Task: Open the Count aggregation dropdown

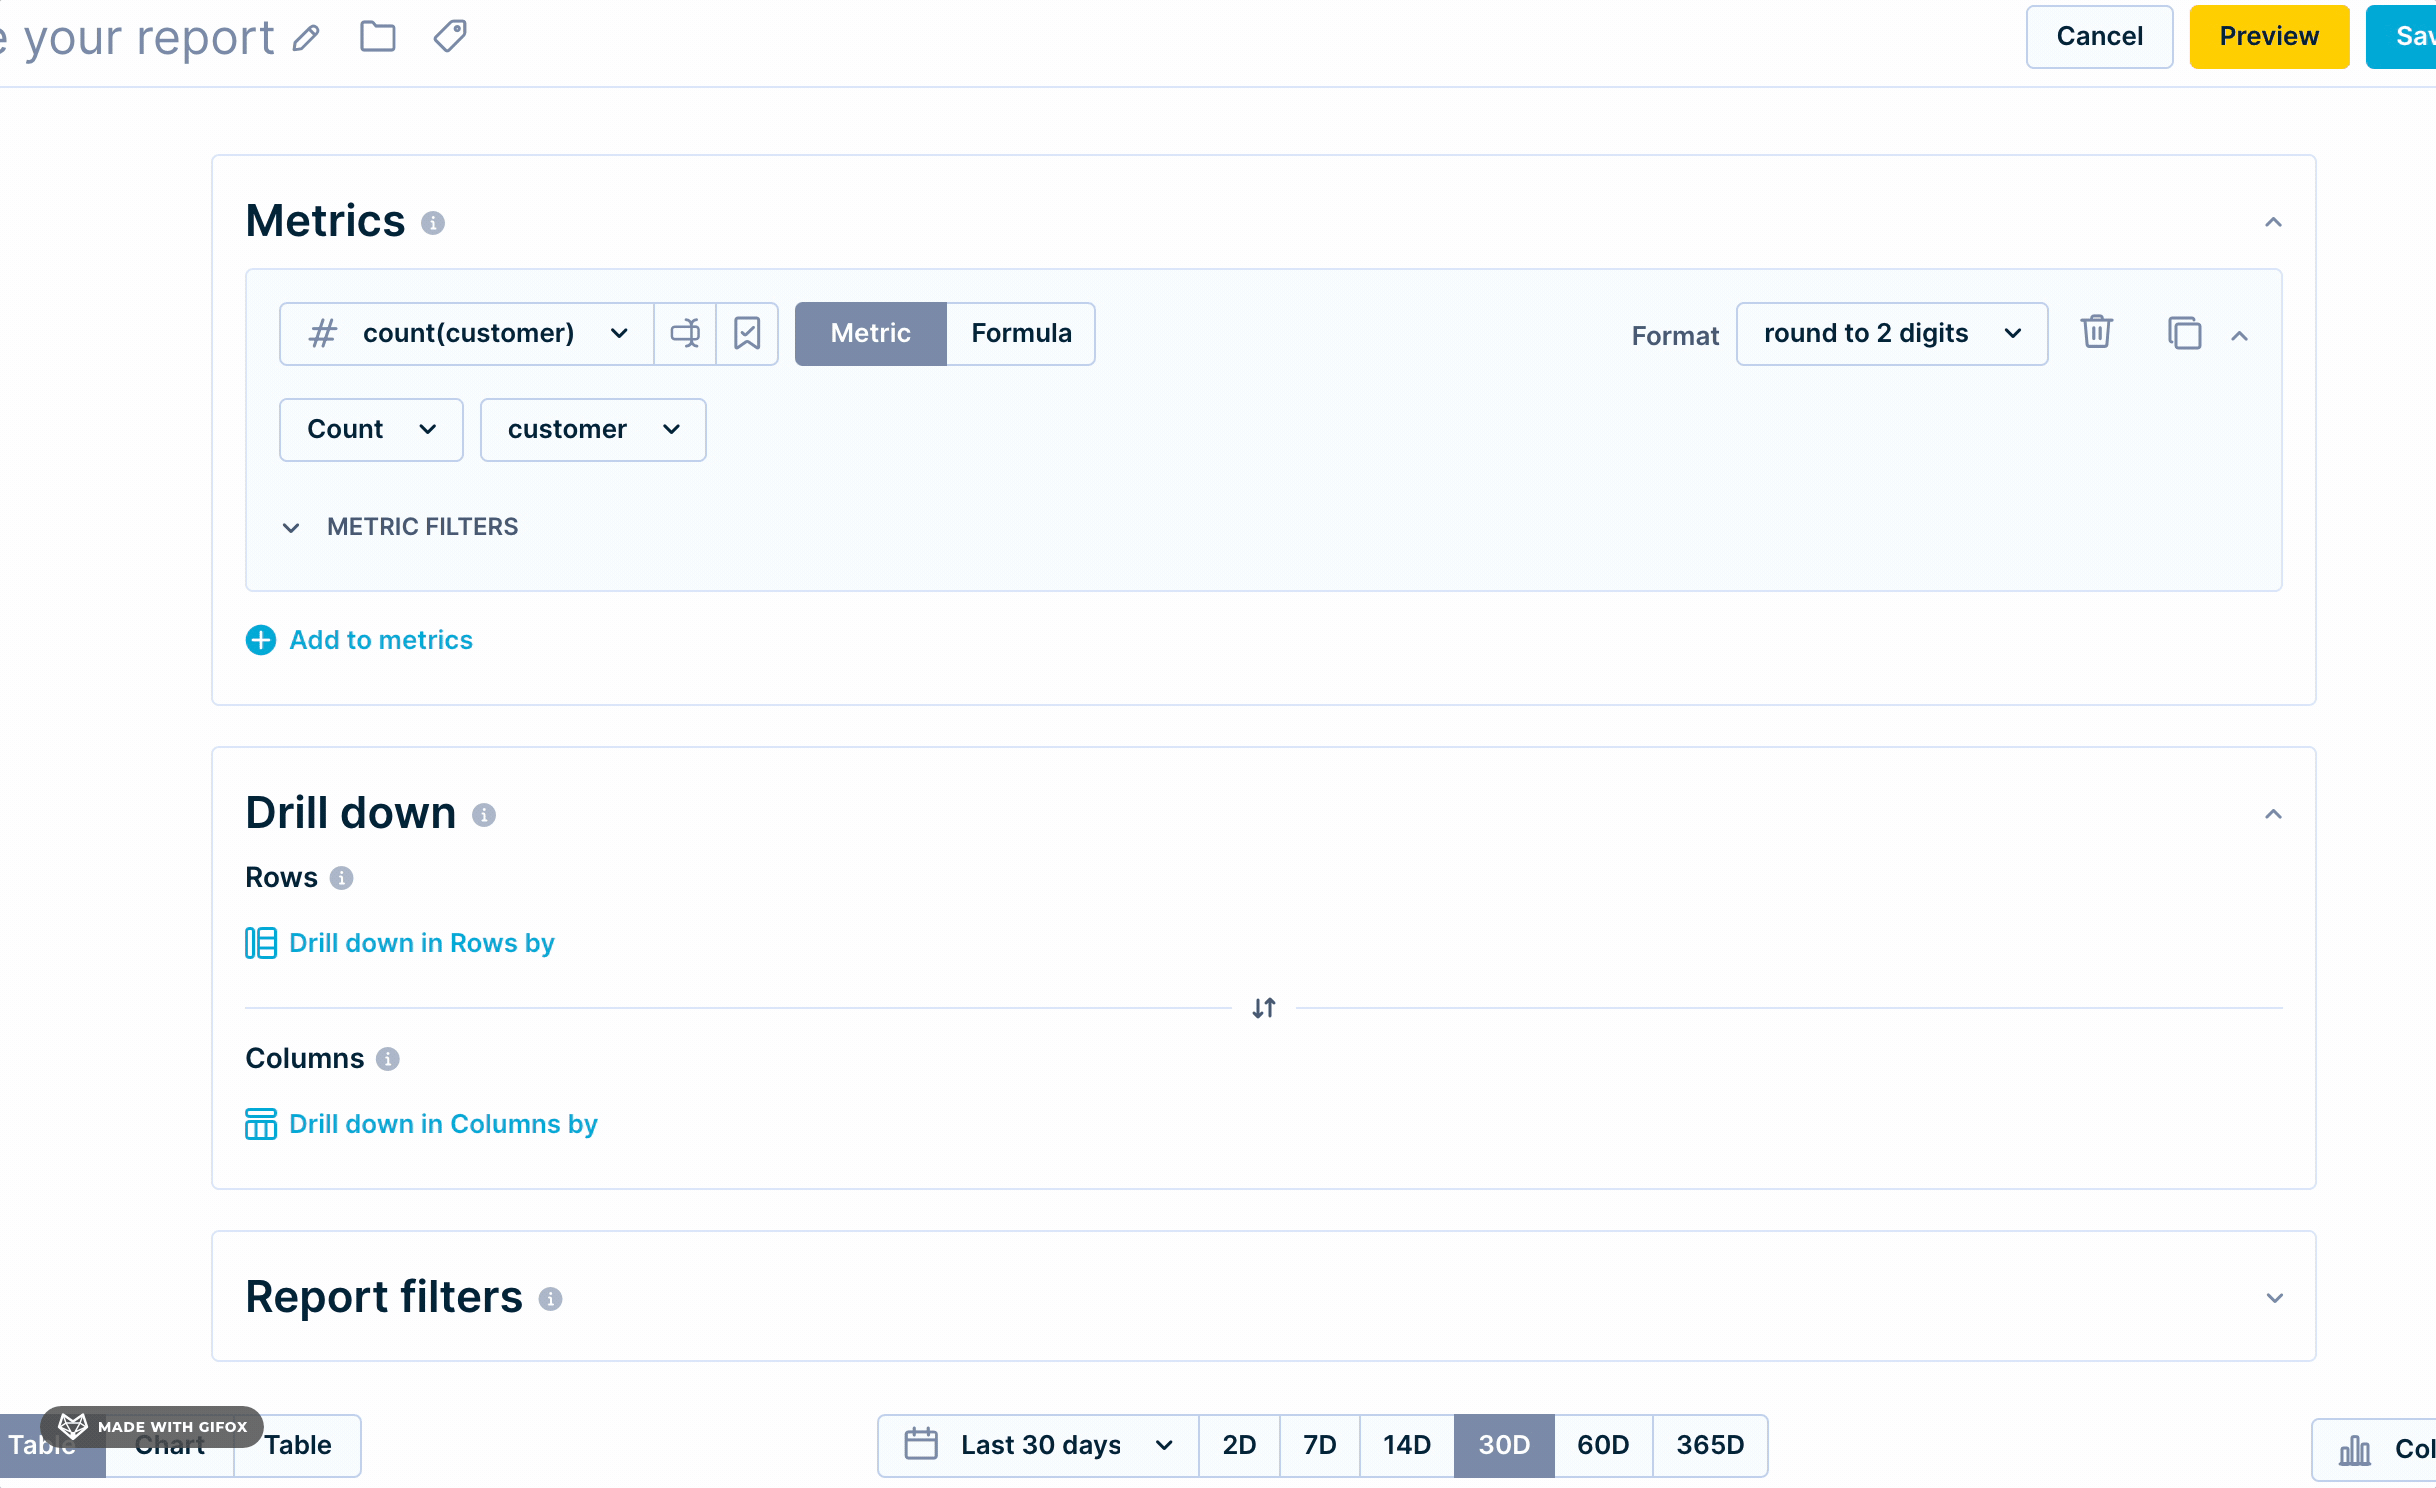Action: coord(371,430)
